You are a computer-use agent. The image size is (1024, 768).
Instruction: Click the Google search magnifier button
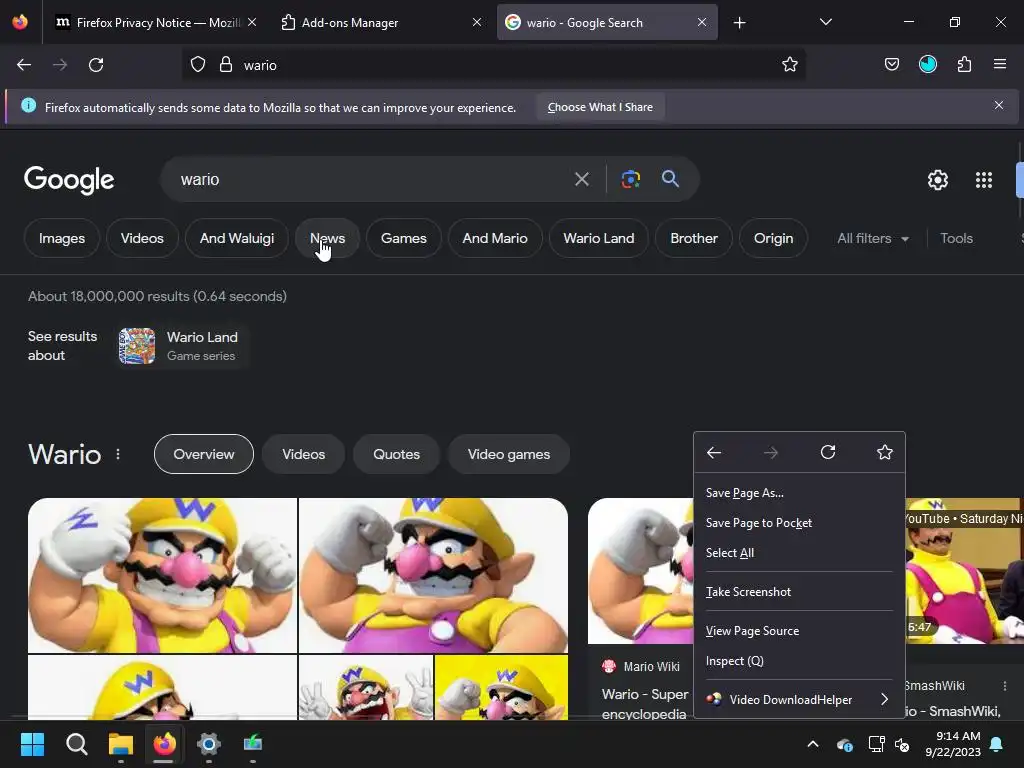tap(670, 178)
